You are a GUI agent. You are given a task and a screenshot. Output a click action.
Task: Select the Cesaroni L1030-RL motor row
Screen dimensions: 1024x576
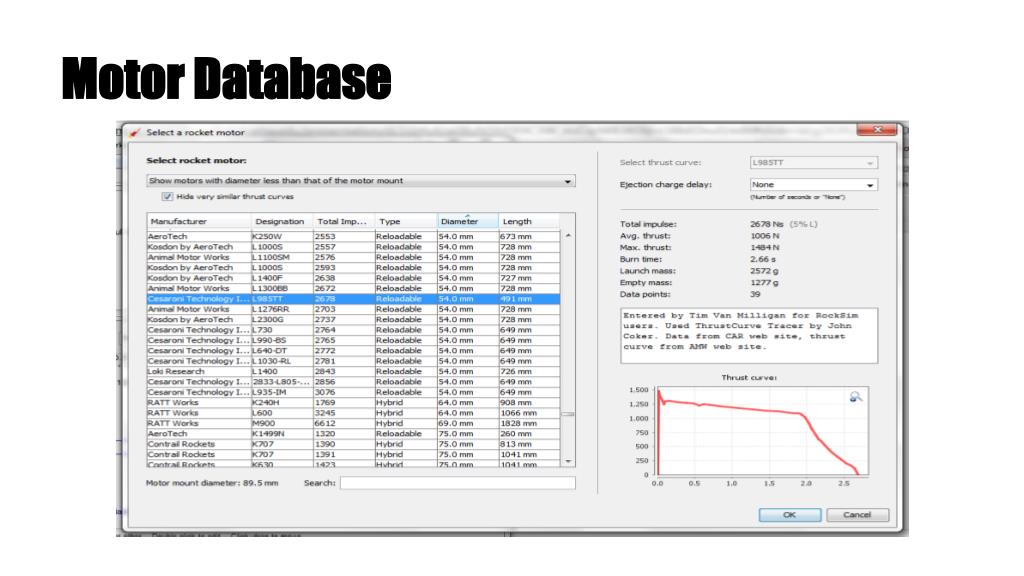point(353,361)
